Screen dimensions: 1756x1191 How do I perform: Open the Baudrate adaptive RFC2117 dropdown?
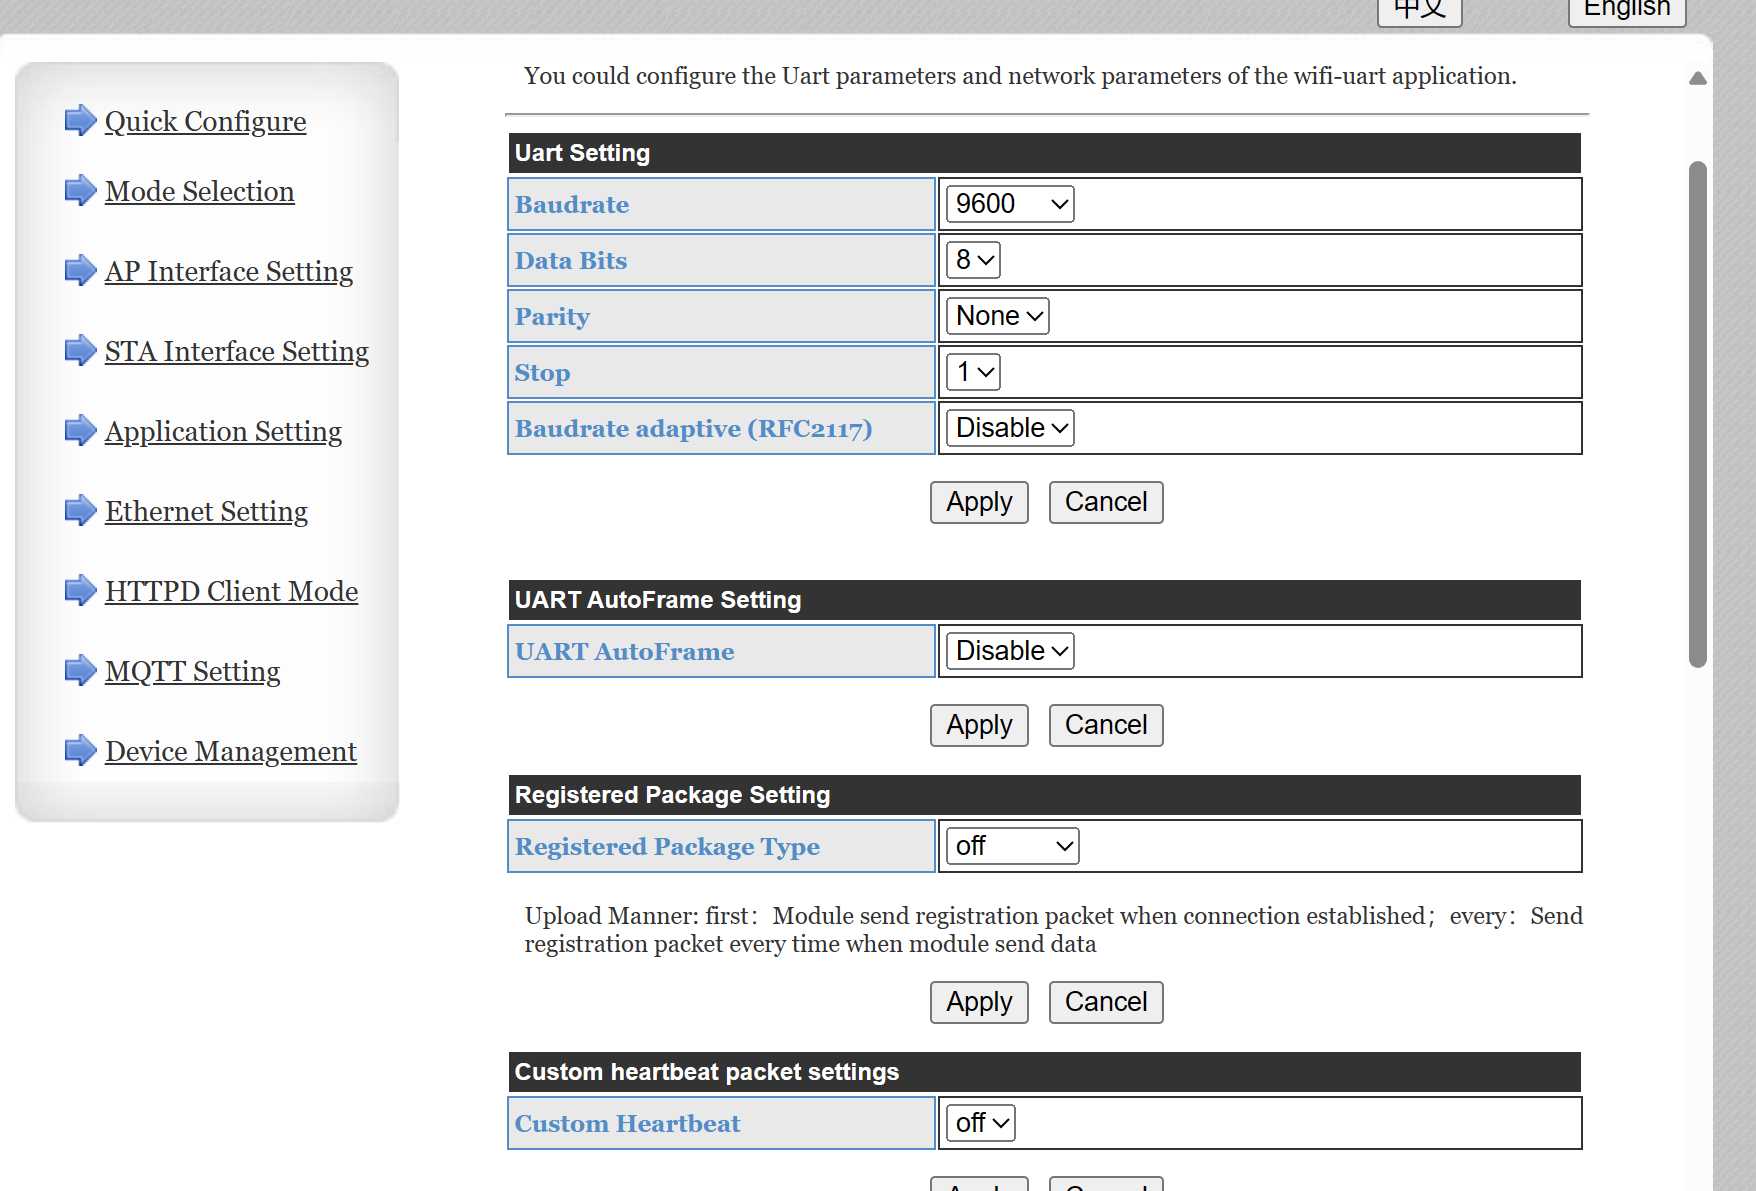1010,428
